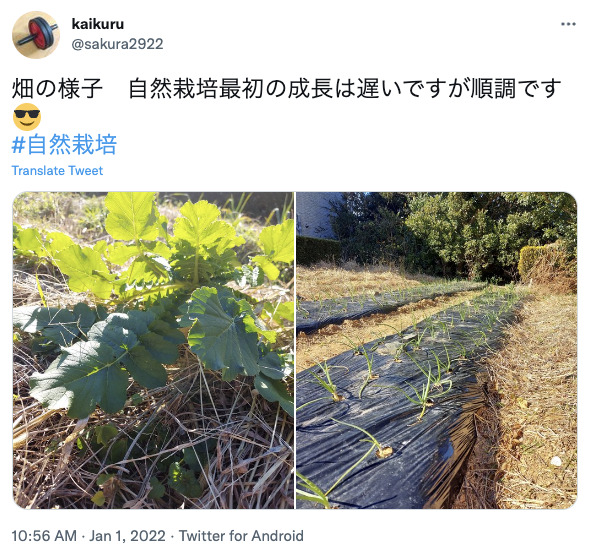
Task: Open the kaikuru display name
Action: 98,24
